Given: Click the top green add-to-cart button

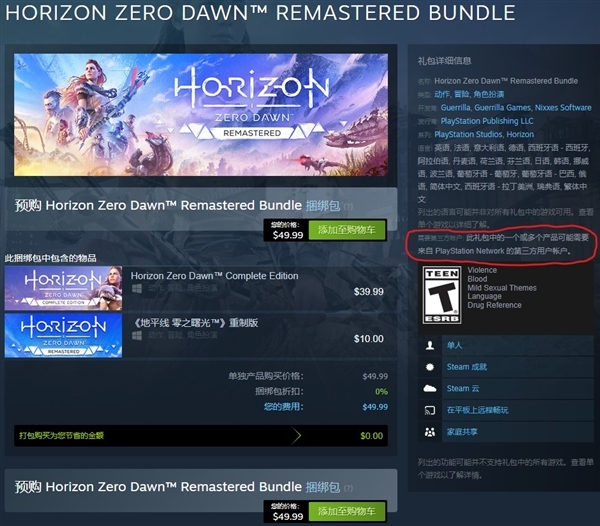Looking at the screenshot, I should point(347,230).
